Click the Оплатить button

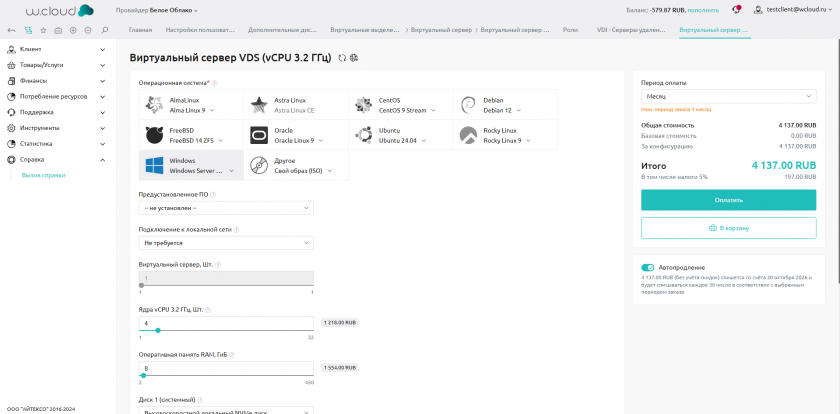click(x=729, y=200)
